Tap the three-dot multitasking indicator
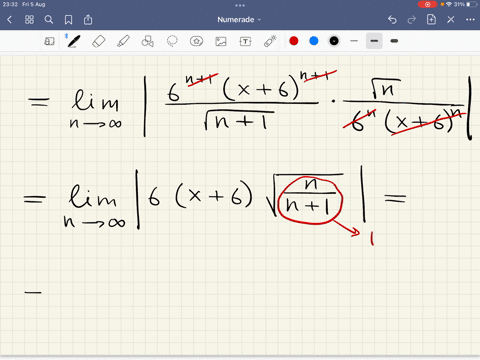480x360 pixels. (240, 5)
